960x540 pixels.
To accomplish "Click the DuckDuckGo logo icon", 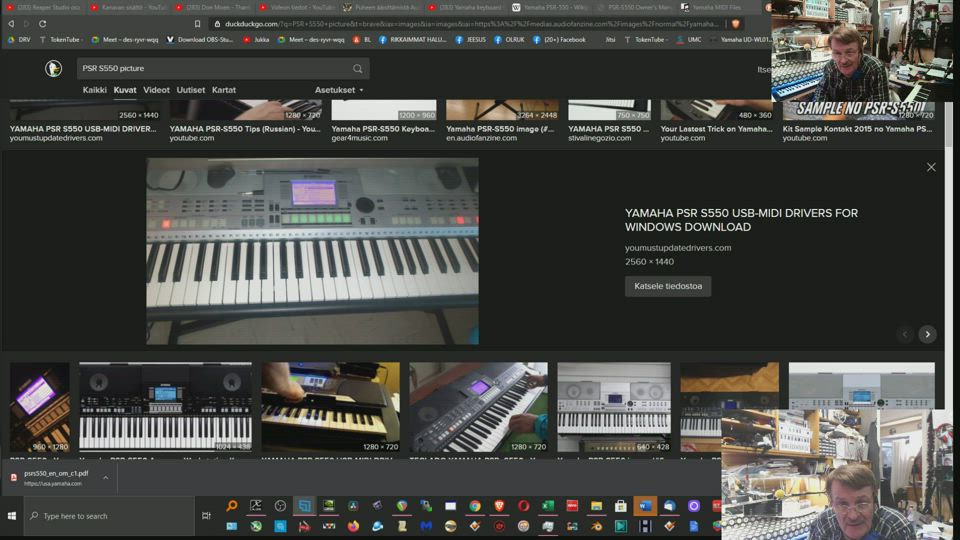I will 53,68.
